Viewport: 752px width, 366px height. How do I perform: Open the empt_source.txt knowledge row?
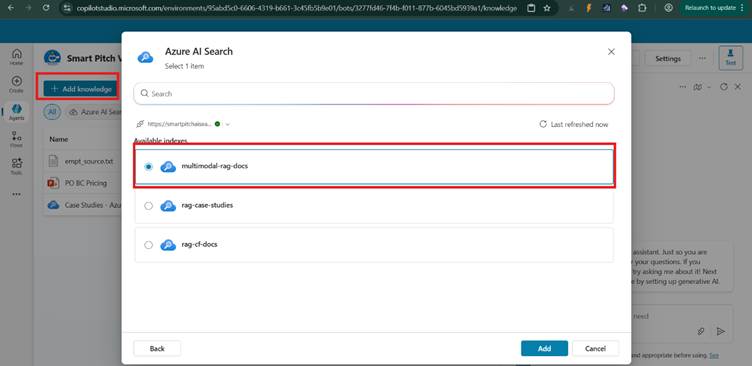coord(83,162)
